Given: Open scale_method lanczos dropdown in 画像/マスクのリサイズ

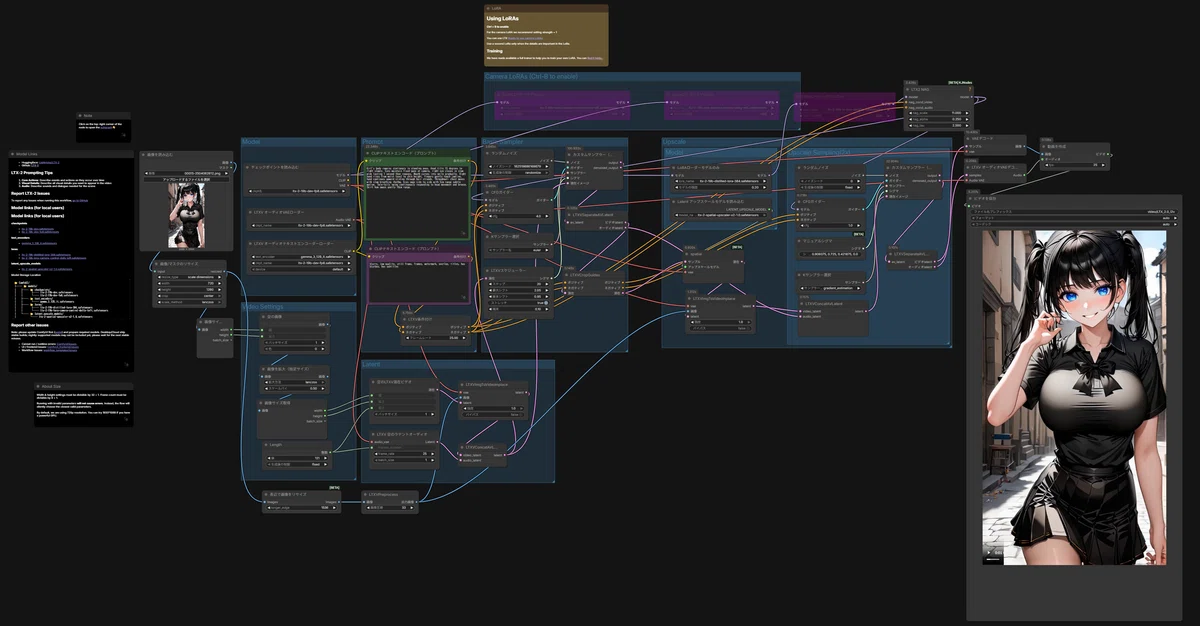Looking at the screenshot, I should (x=188, y=302).
